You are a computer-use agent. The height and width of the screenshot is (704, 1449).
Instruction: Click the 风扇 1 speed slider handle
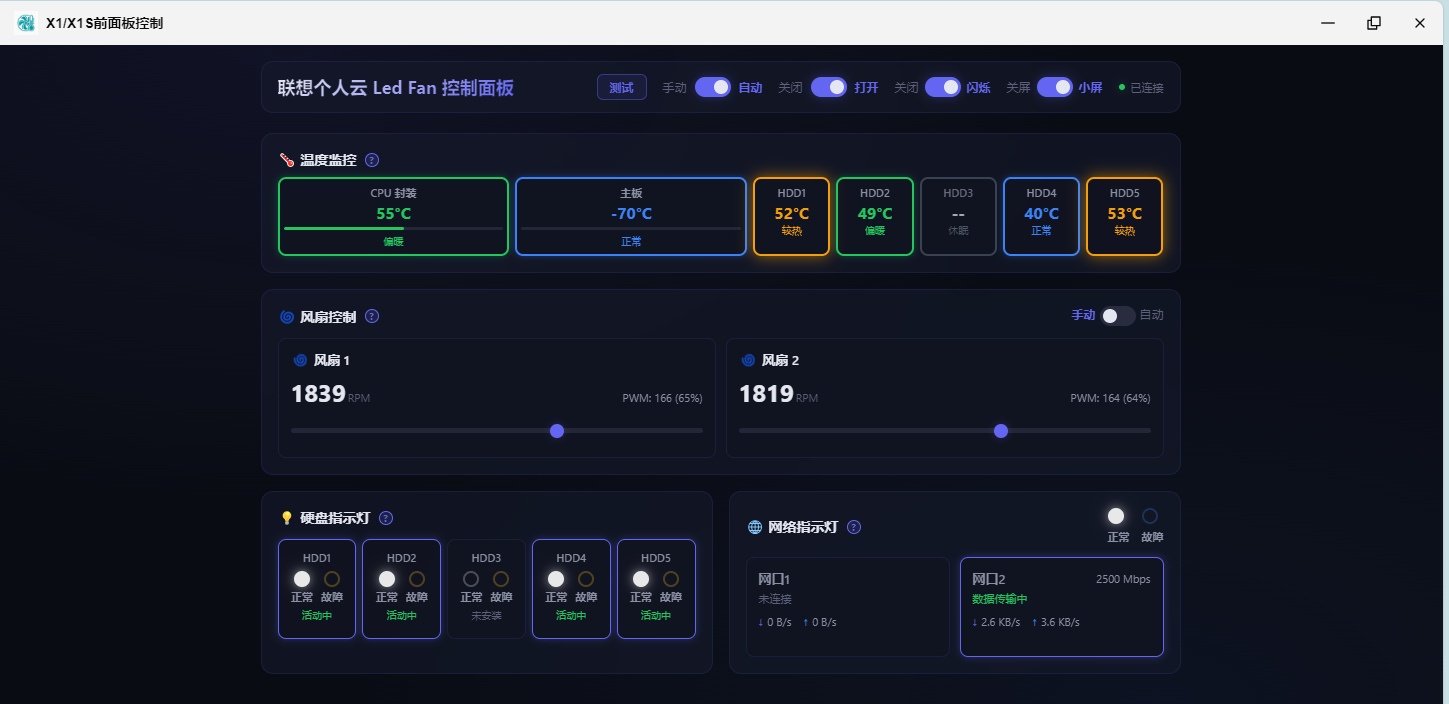[x=557, y=431]
